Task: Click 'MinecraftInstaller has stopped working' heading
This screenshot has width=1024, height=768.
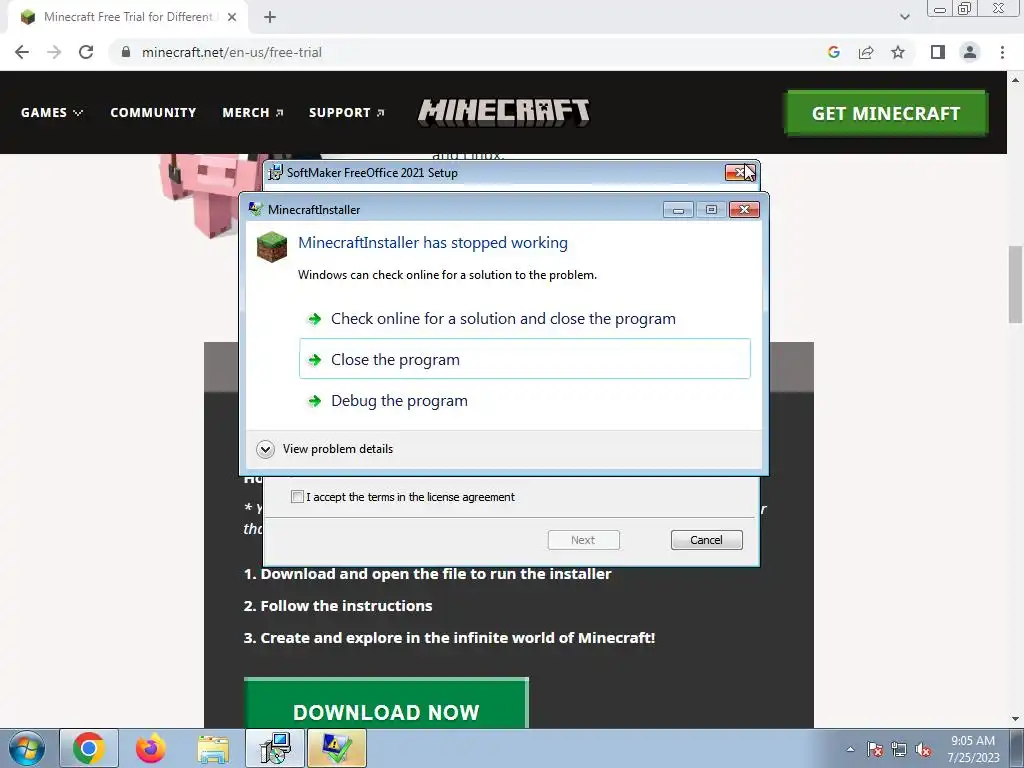Action: tap(432, 243)
